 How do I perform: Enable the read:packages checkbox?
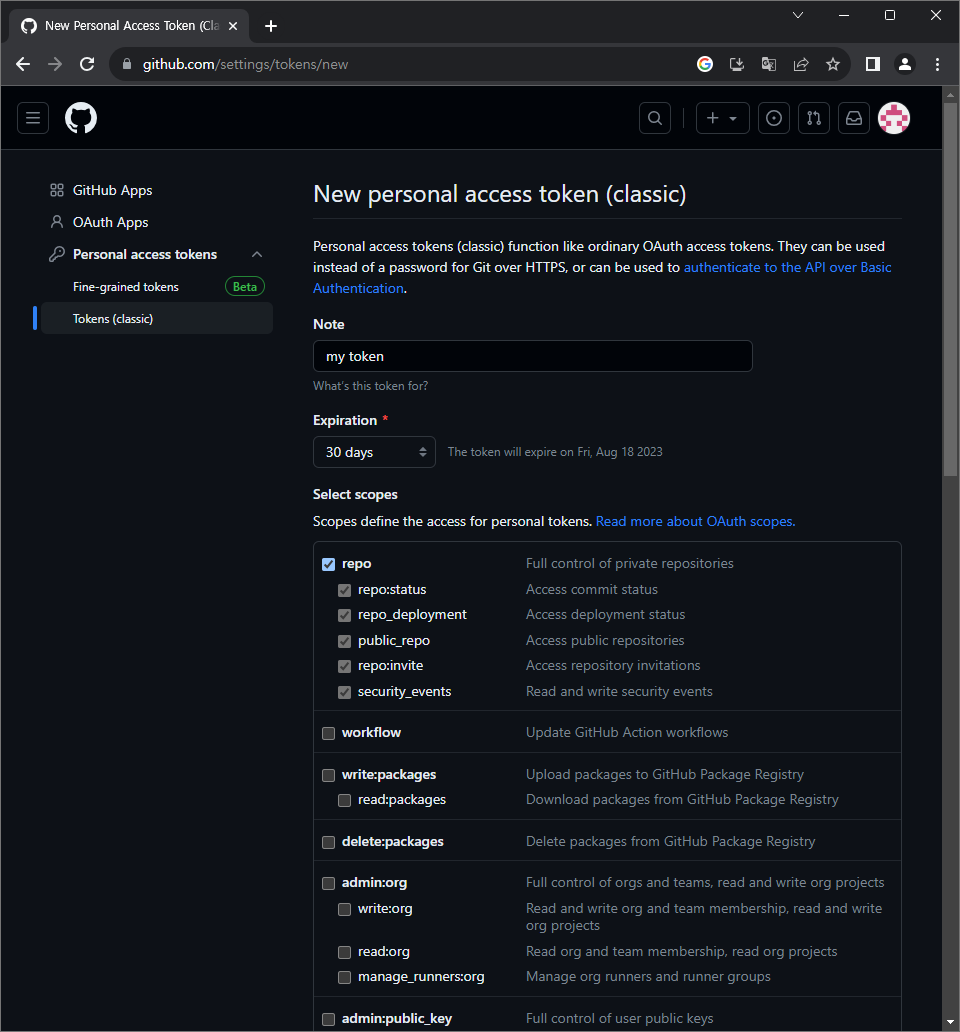coord(344,800)
